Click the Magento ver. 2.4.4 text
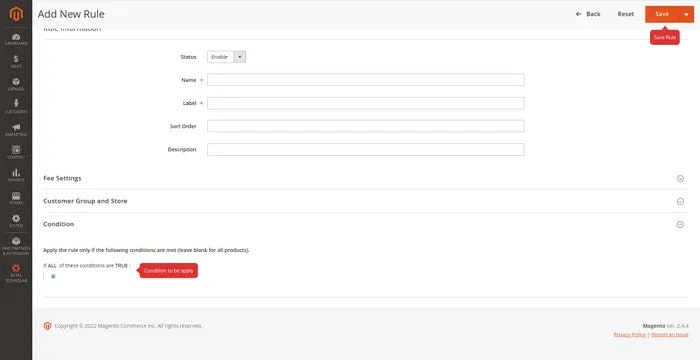700x360 pixels. click(x=665, y=326)
